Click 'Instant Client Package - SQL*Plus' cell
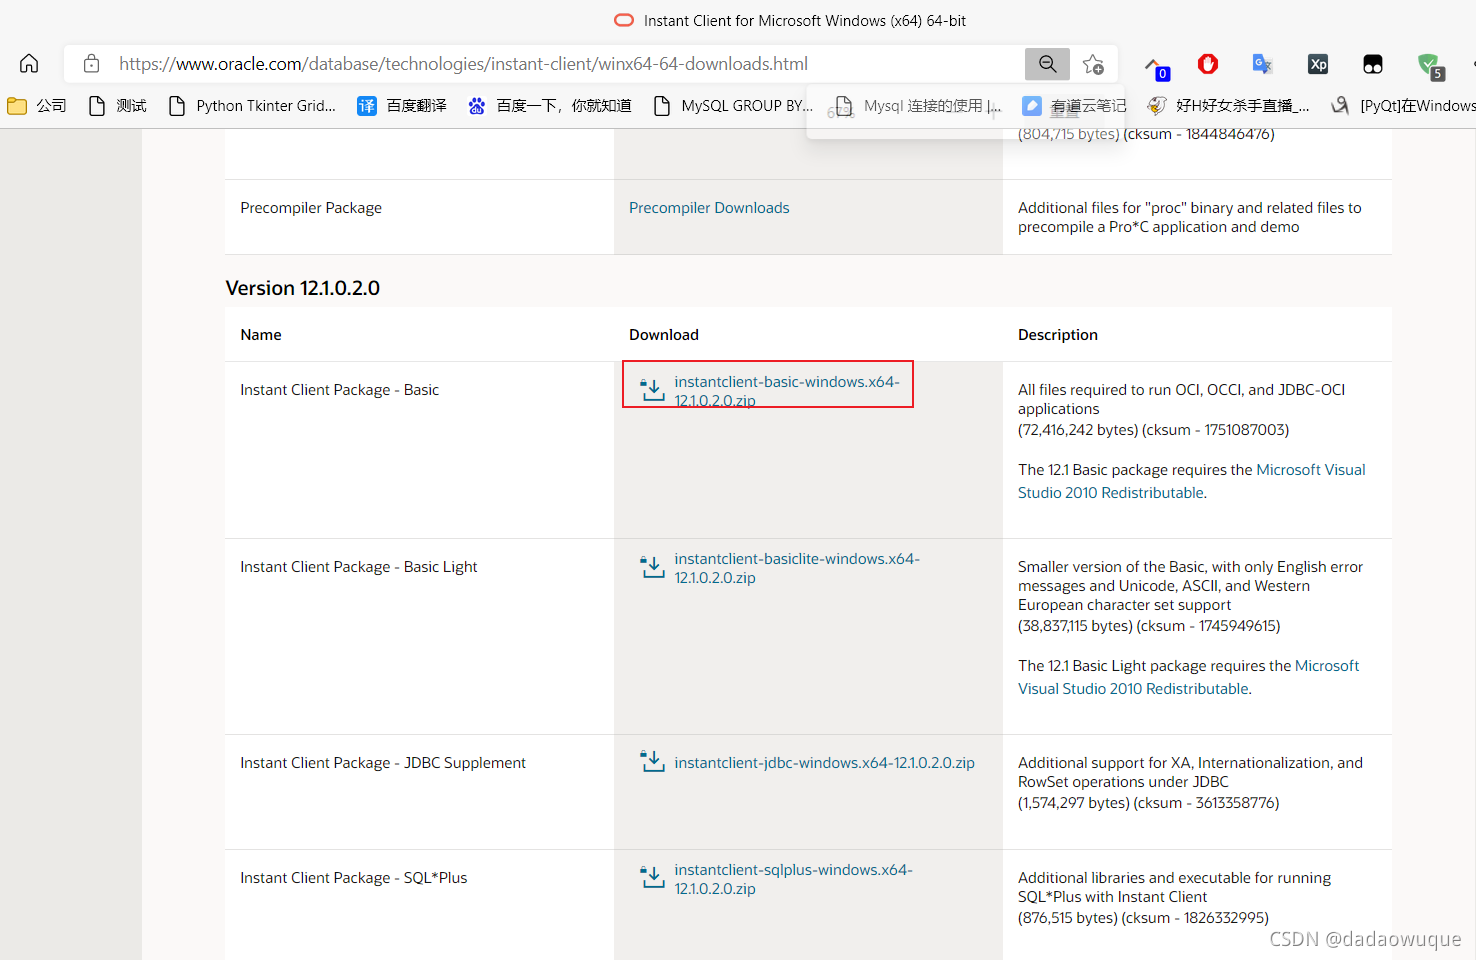1476x960 pixels. point(354,878)
